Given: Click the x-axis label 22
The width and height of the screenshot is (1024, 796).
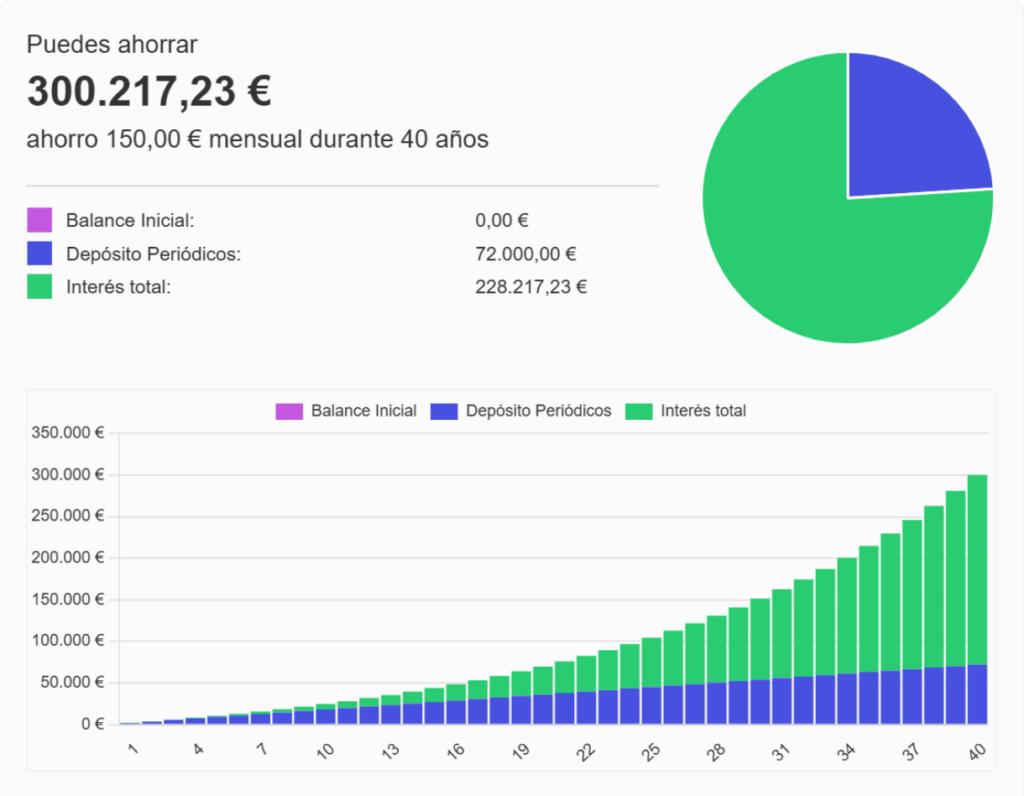Looking at the screenshot, I should (x=586, y=750).
